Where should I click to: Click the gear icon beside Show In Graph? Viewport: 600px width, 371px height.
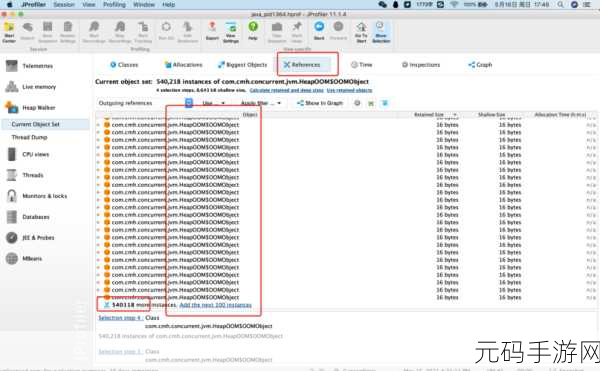pyautogui.click(x=357, y=103)
